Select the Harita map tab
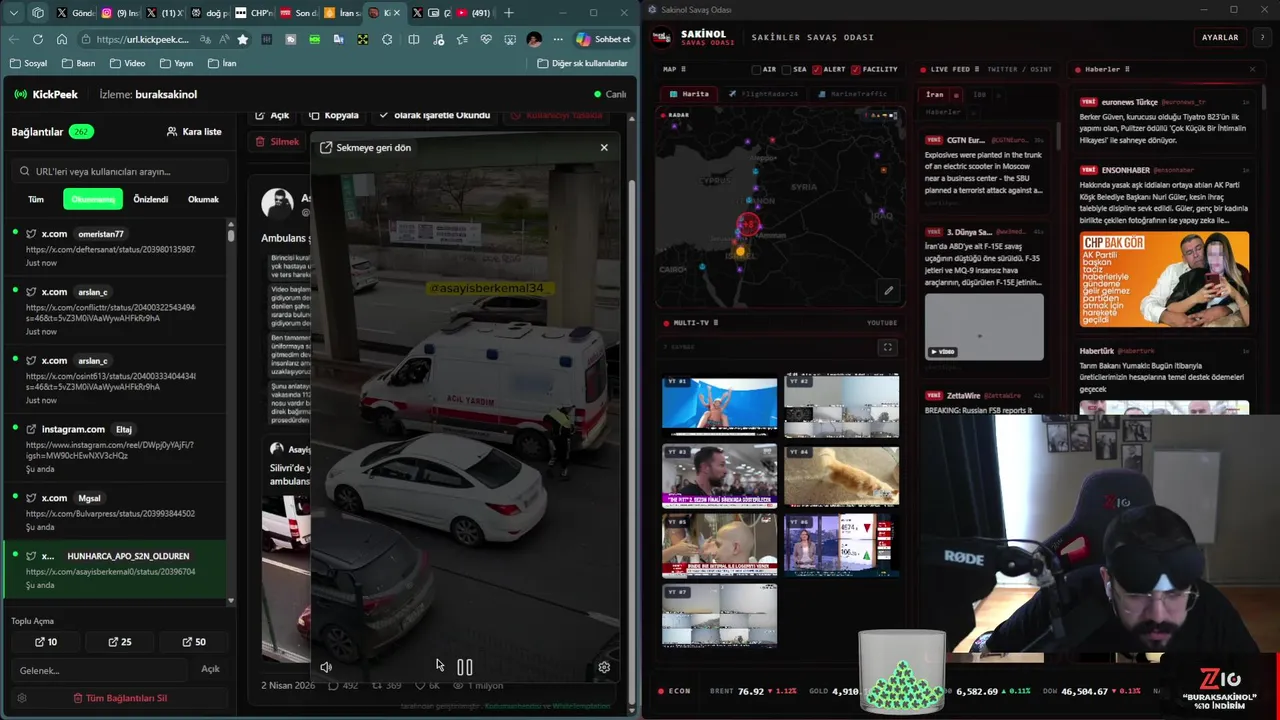The image size is (1280, 720). pyautogui.click(x=690, y=94)
